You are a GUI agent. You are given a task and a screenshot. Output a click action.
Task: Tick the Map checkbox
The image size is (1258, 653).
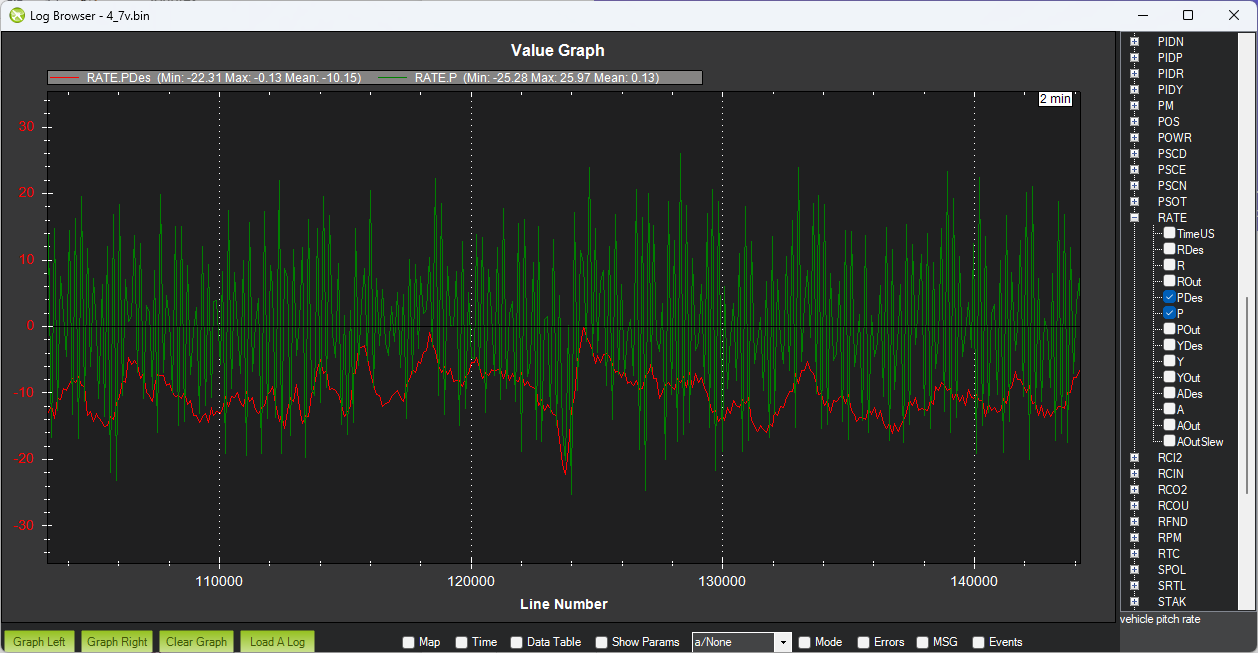coord(408,642)
